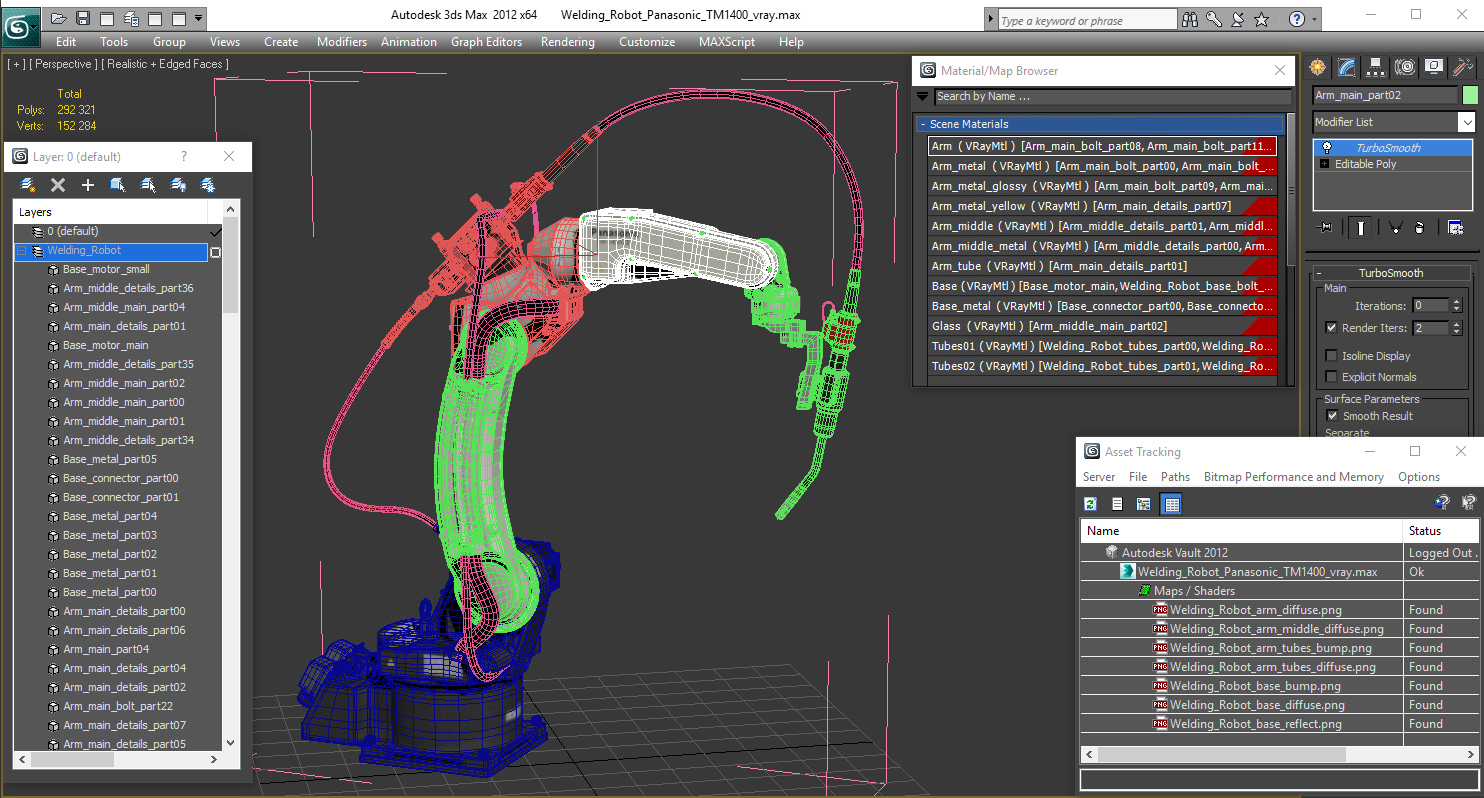Viewport: 1484px width, 798px height.
Task: Open the Modify command panel tab
Action: 1347,67
